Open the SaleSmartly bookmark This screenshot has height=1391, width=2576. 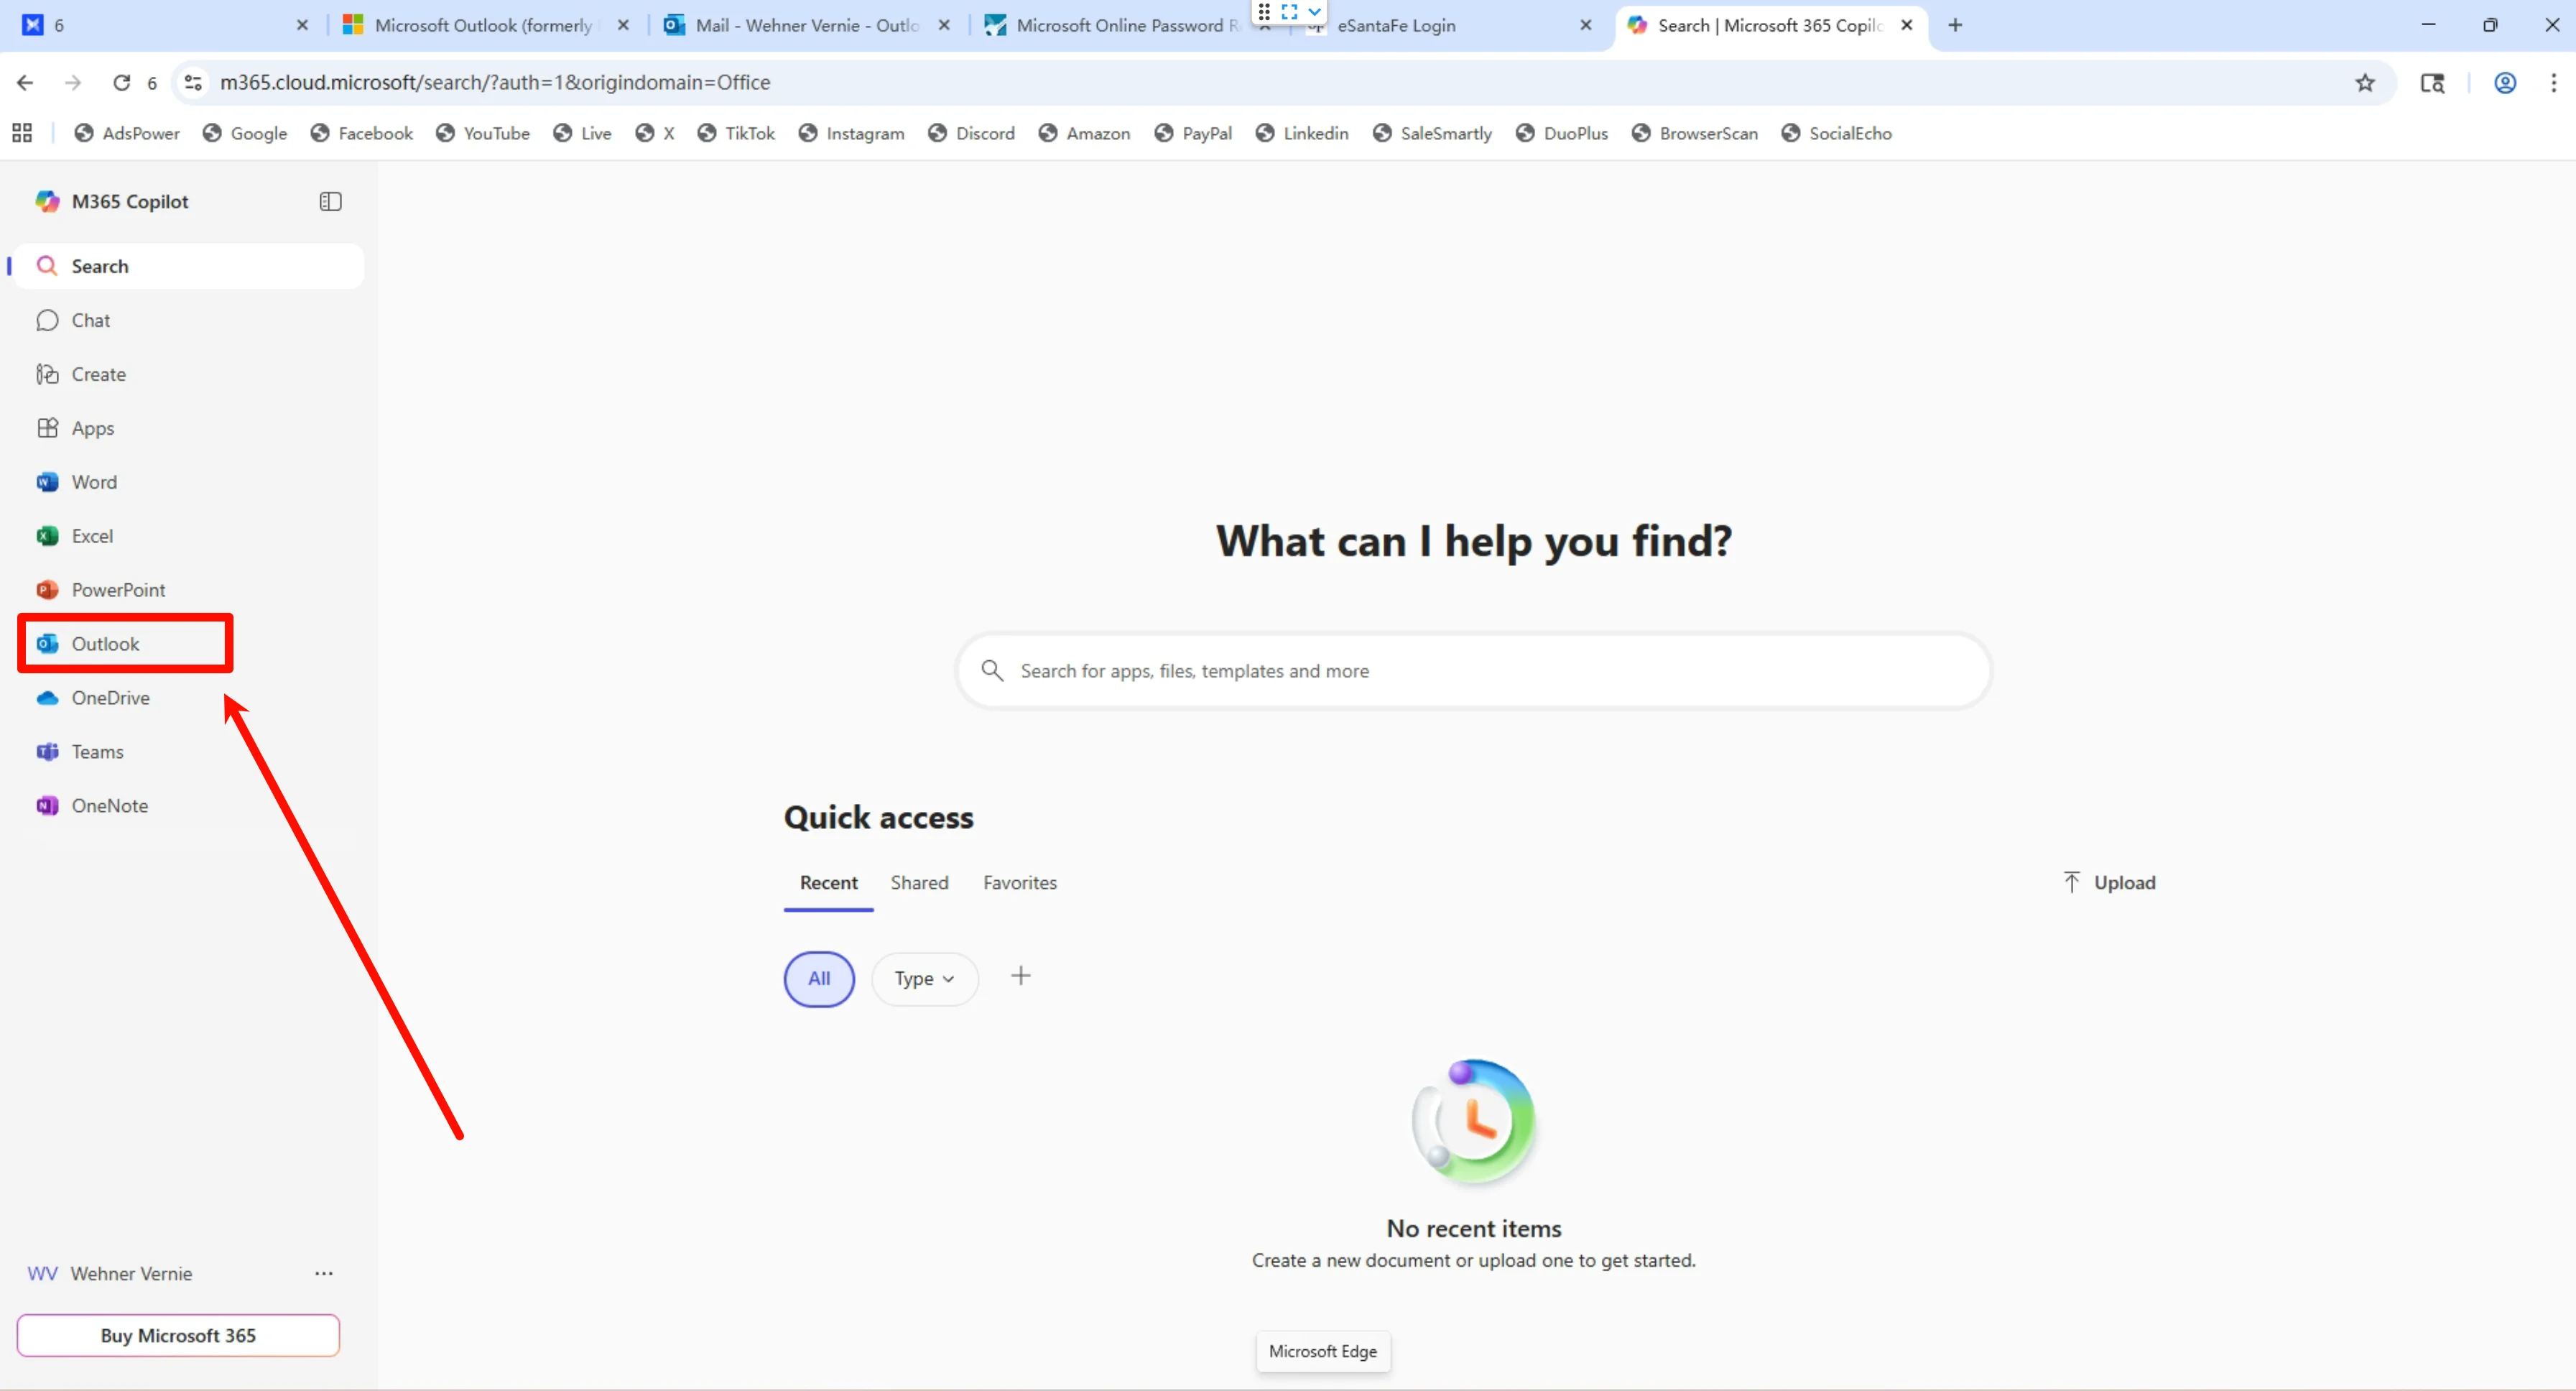[1432, 133]
